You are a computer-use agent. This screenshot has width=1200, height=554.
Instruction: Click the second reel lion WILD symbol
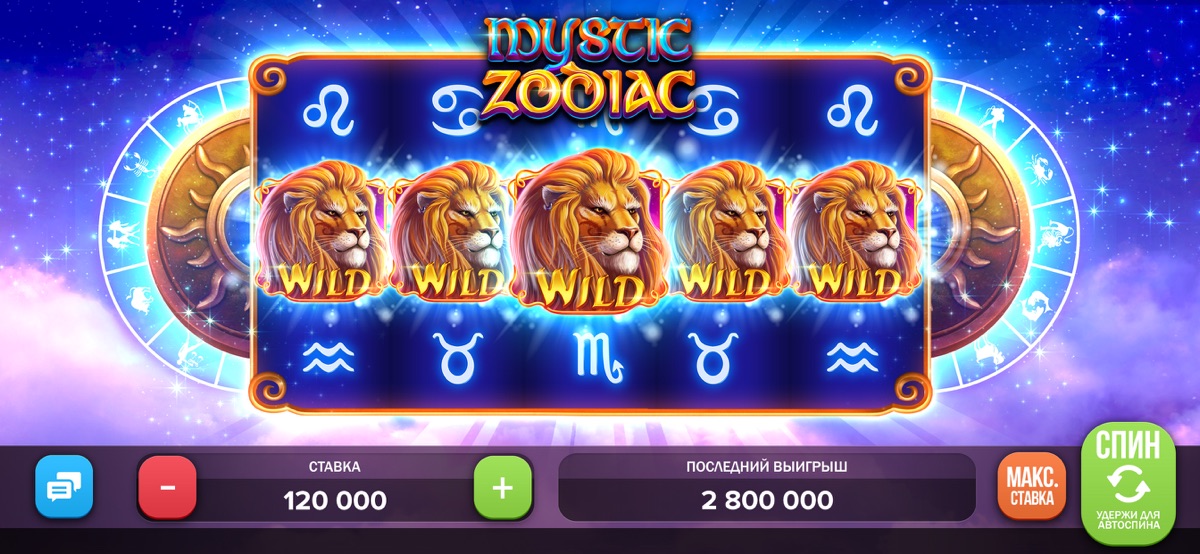click(x=452, y=233)
